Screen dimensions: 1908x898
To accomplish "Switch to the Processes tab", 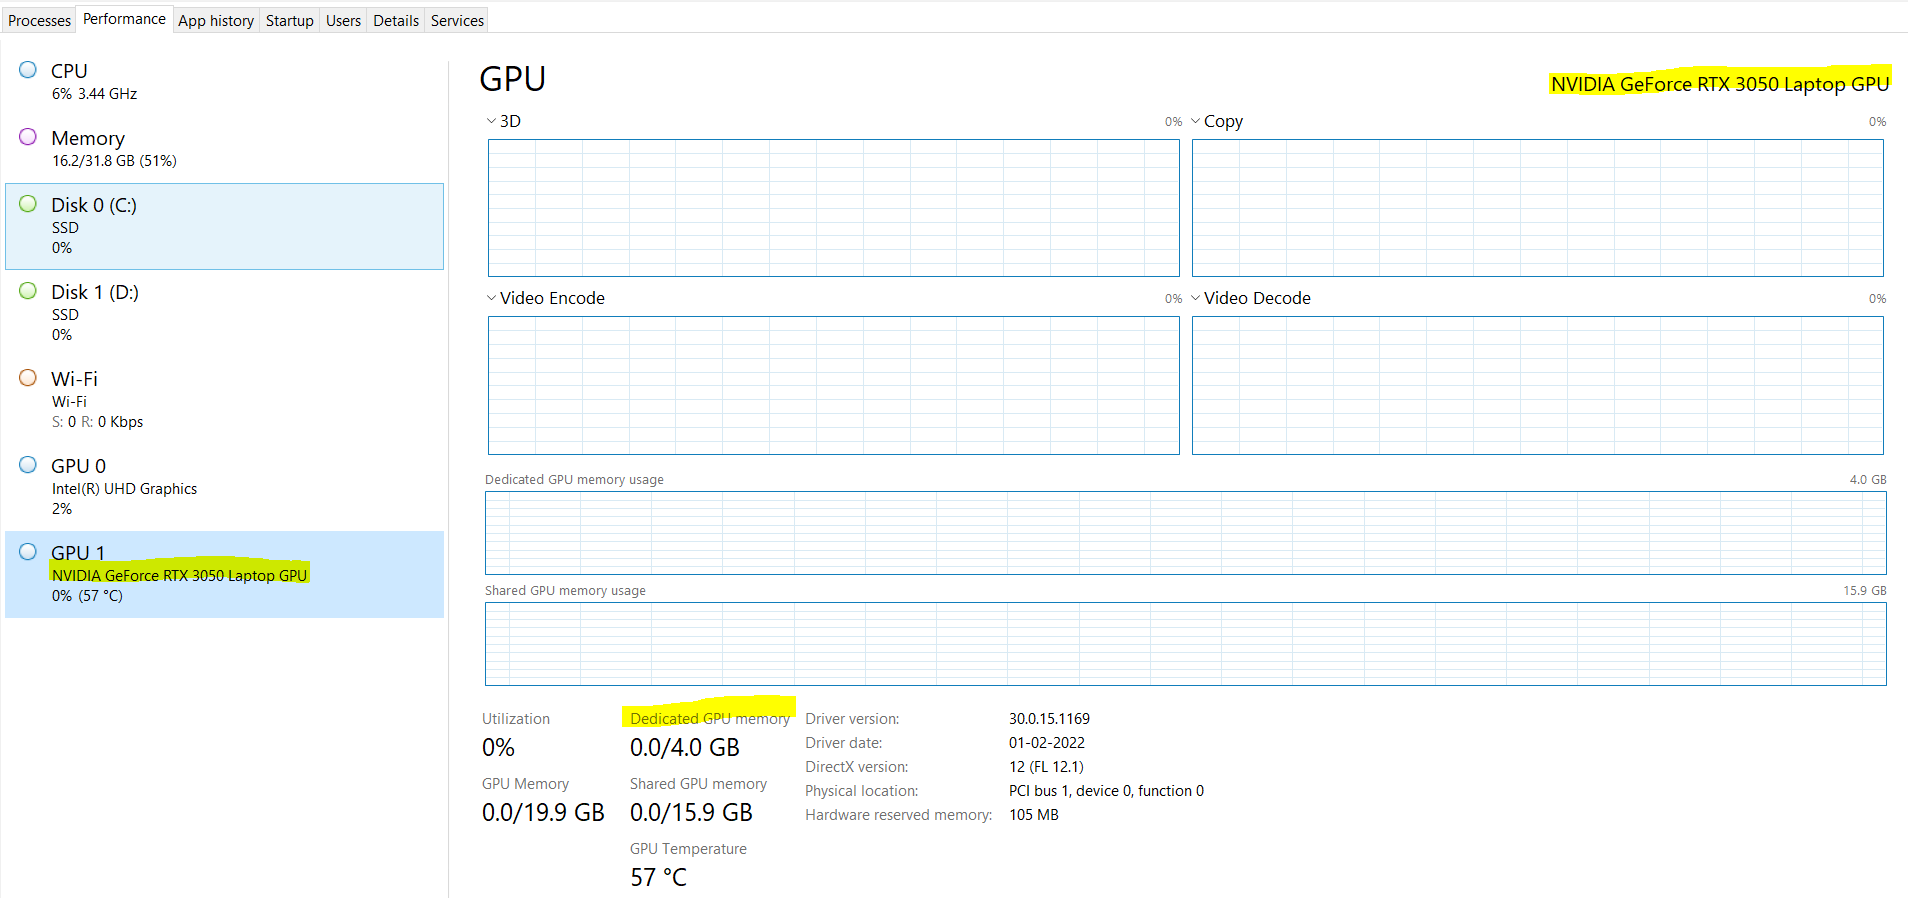I will tap(39, 20).
